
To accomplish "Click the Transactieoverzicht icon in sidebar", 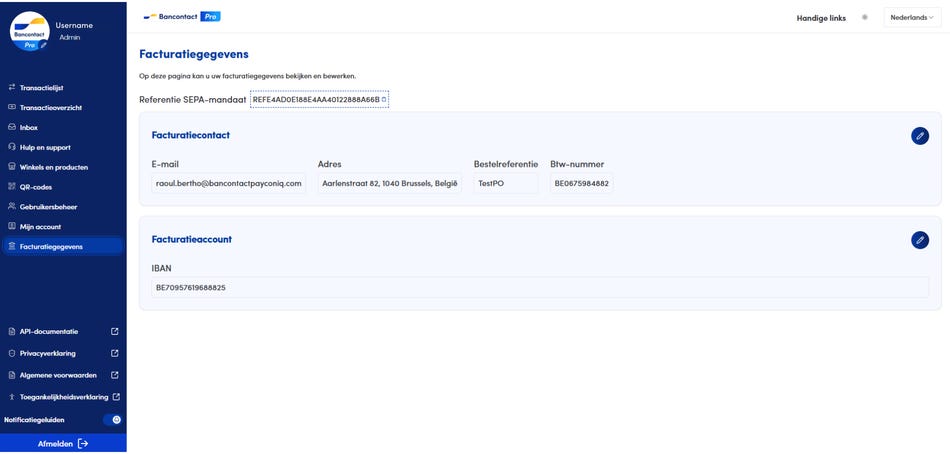I will point(12,107).
